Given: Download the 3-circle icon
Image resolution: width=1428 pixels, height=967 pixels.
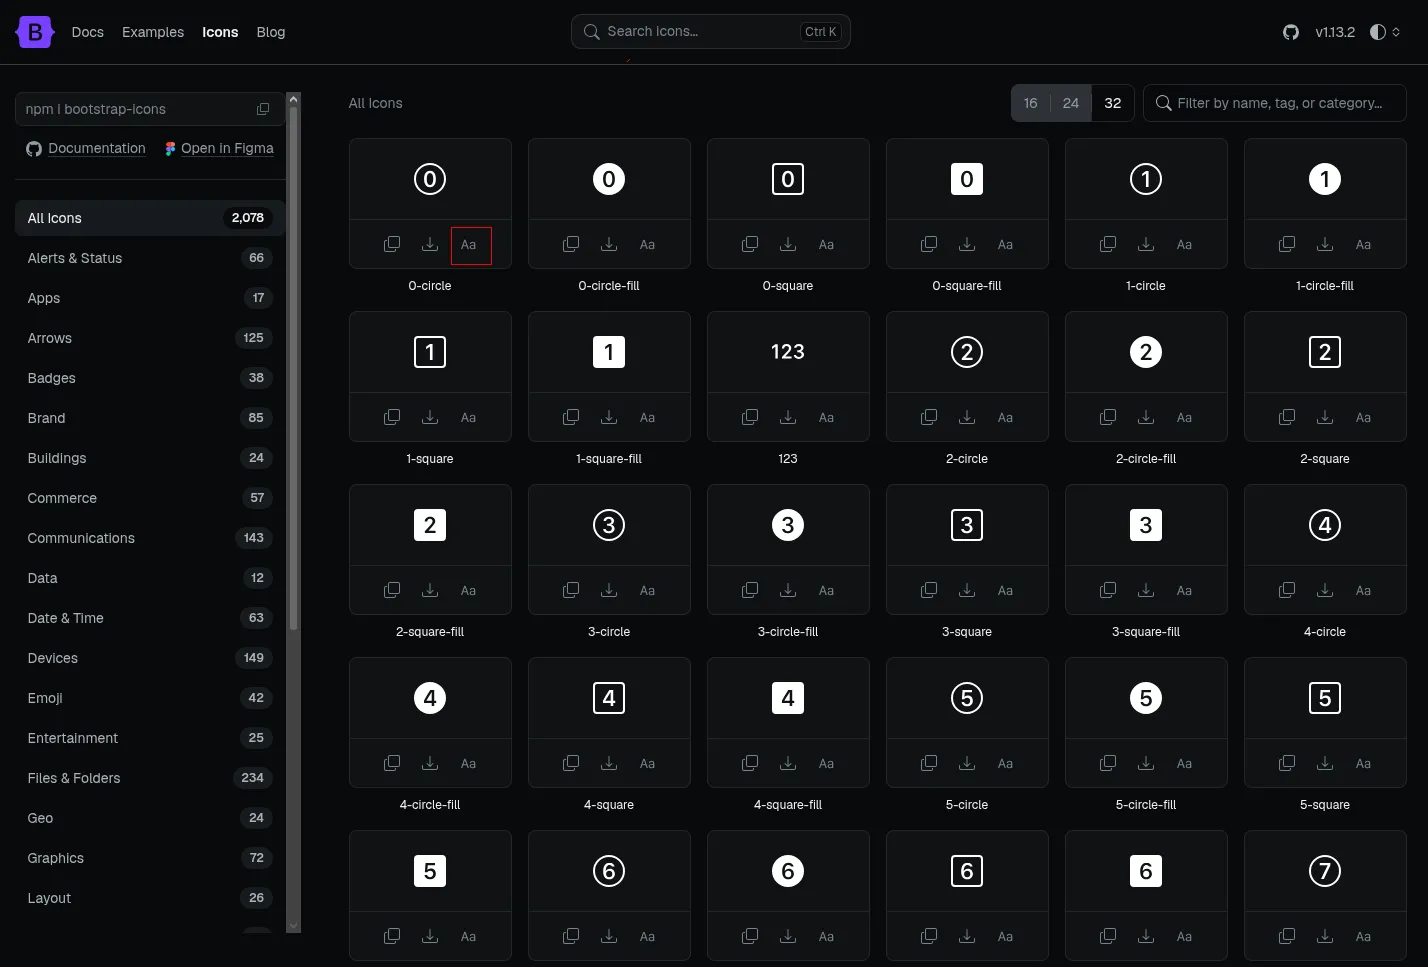Looking at the screenshot, I should click(609, 591).
